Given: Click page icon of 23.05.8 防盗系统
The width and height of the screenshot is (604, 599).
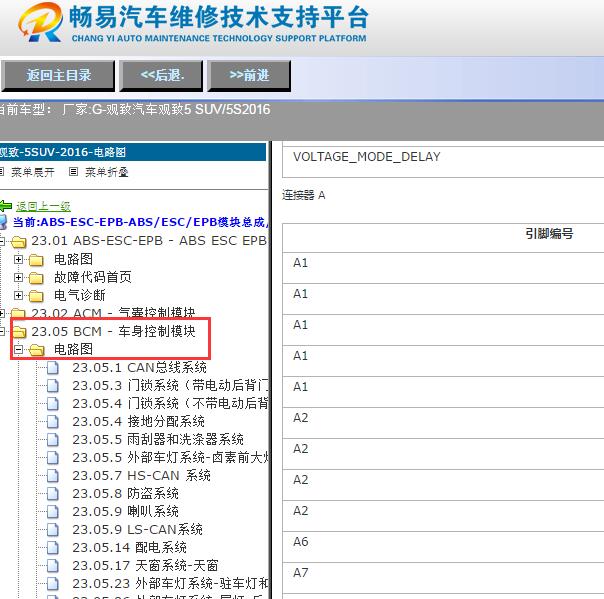Looking at the screenshot, I should (53, 494).
